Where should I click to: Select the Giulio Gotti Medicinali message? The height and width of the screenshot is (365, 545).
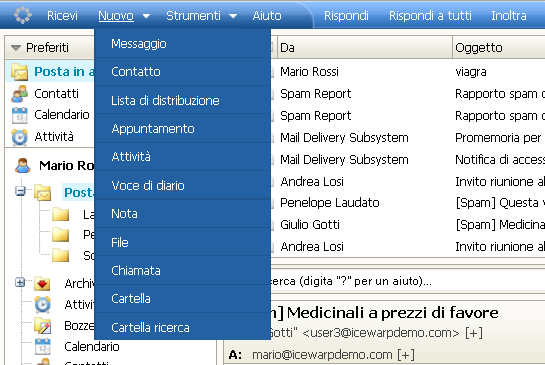click(407, 225)
